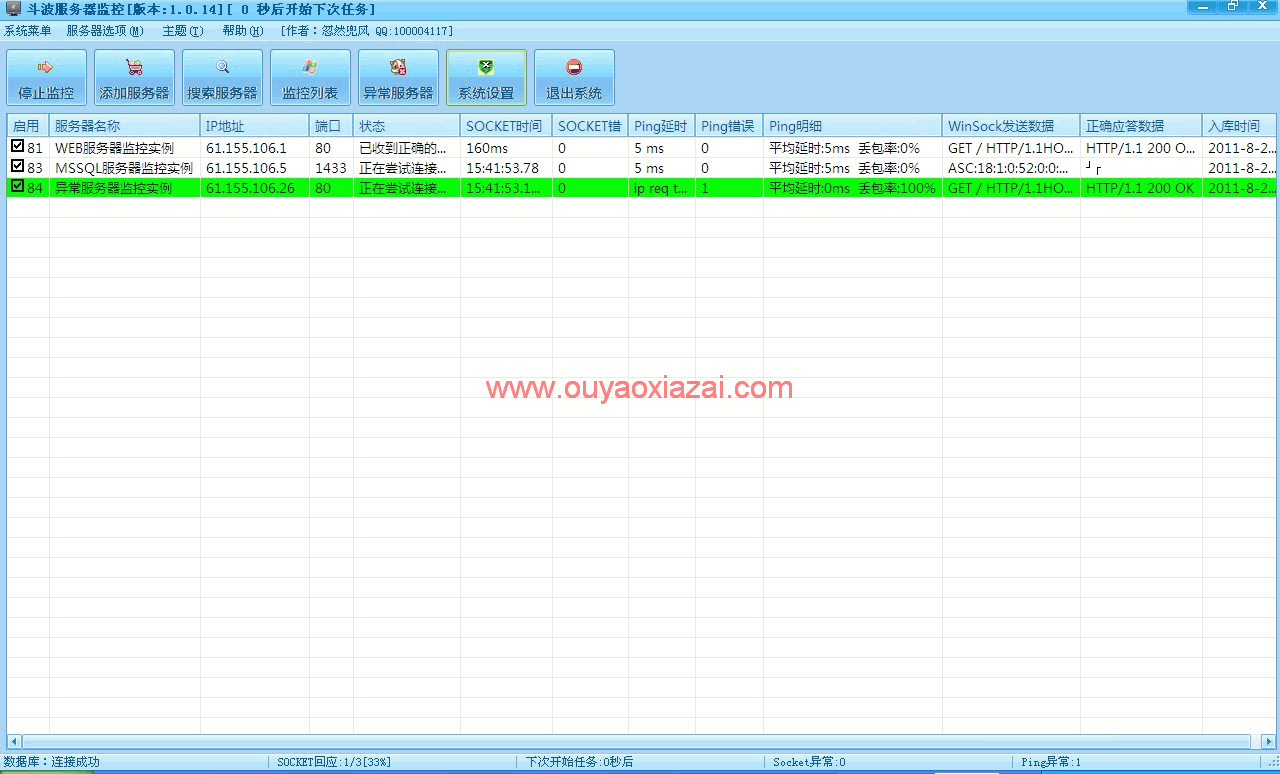Click the 入库时间 column header
Viewport: 1280px width, 774px height.
[1239, 126]
